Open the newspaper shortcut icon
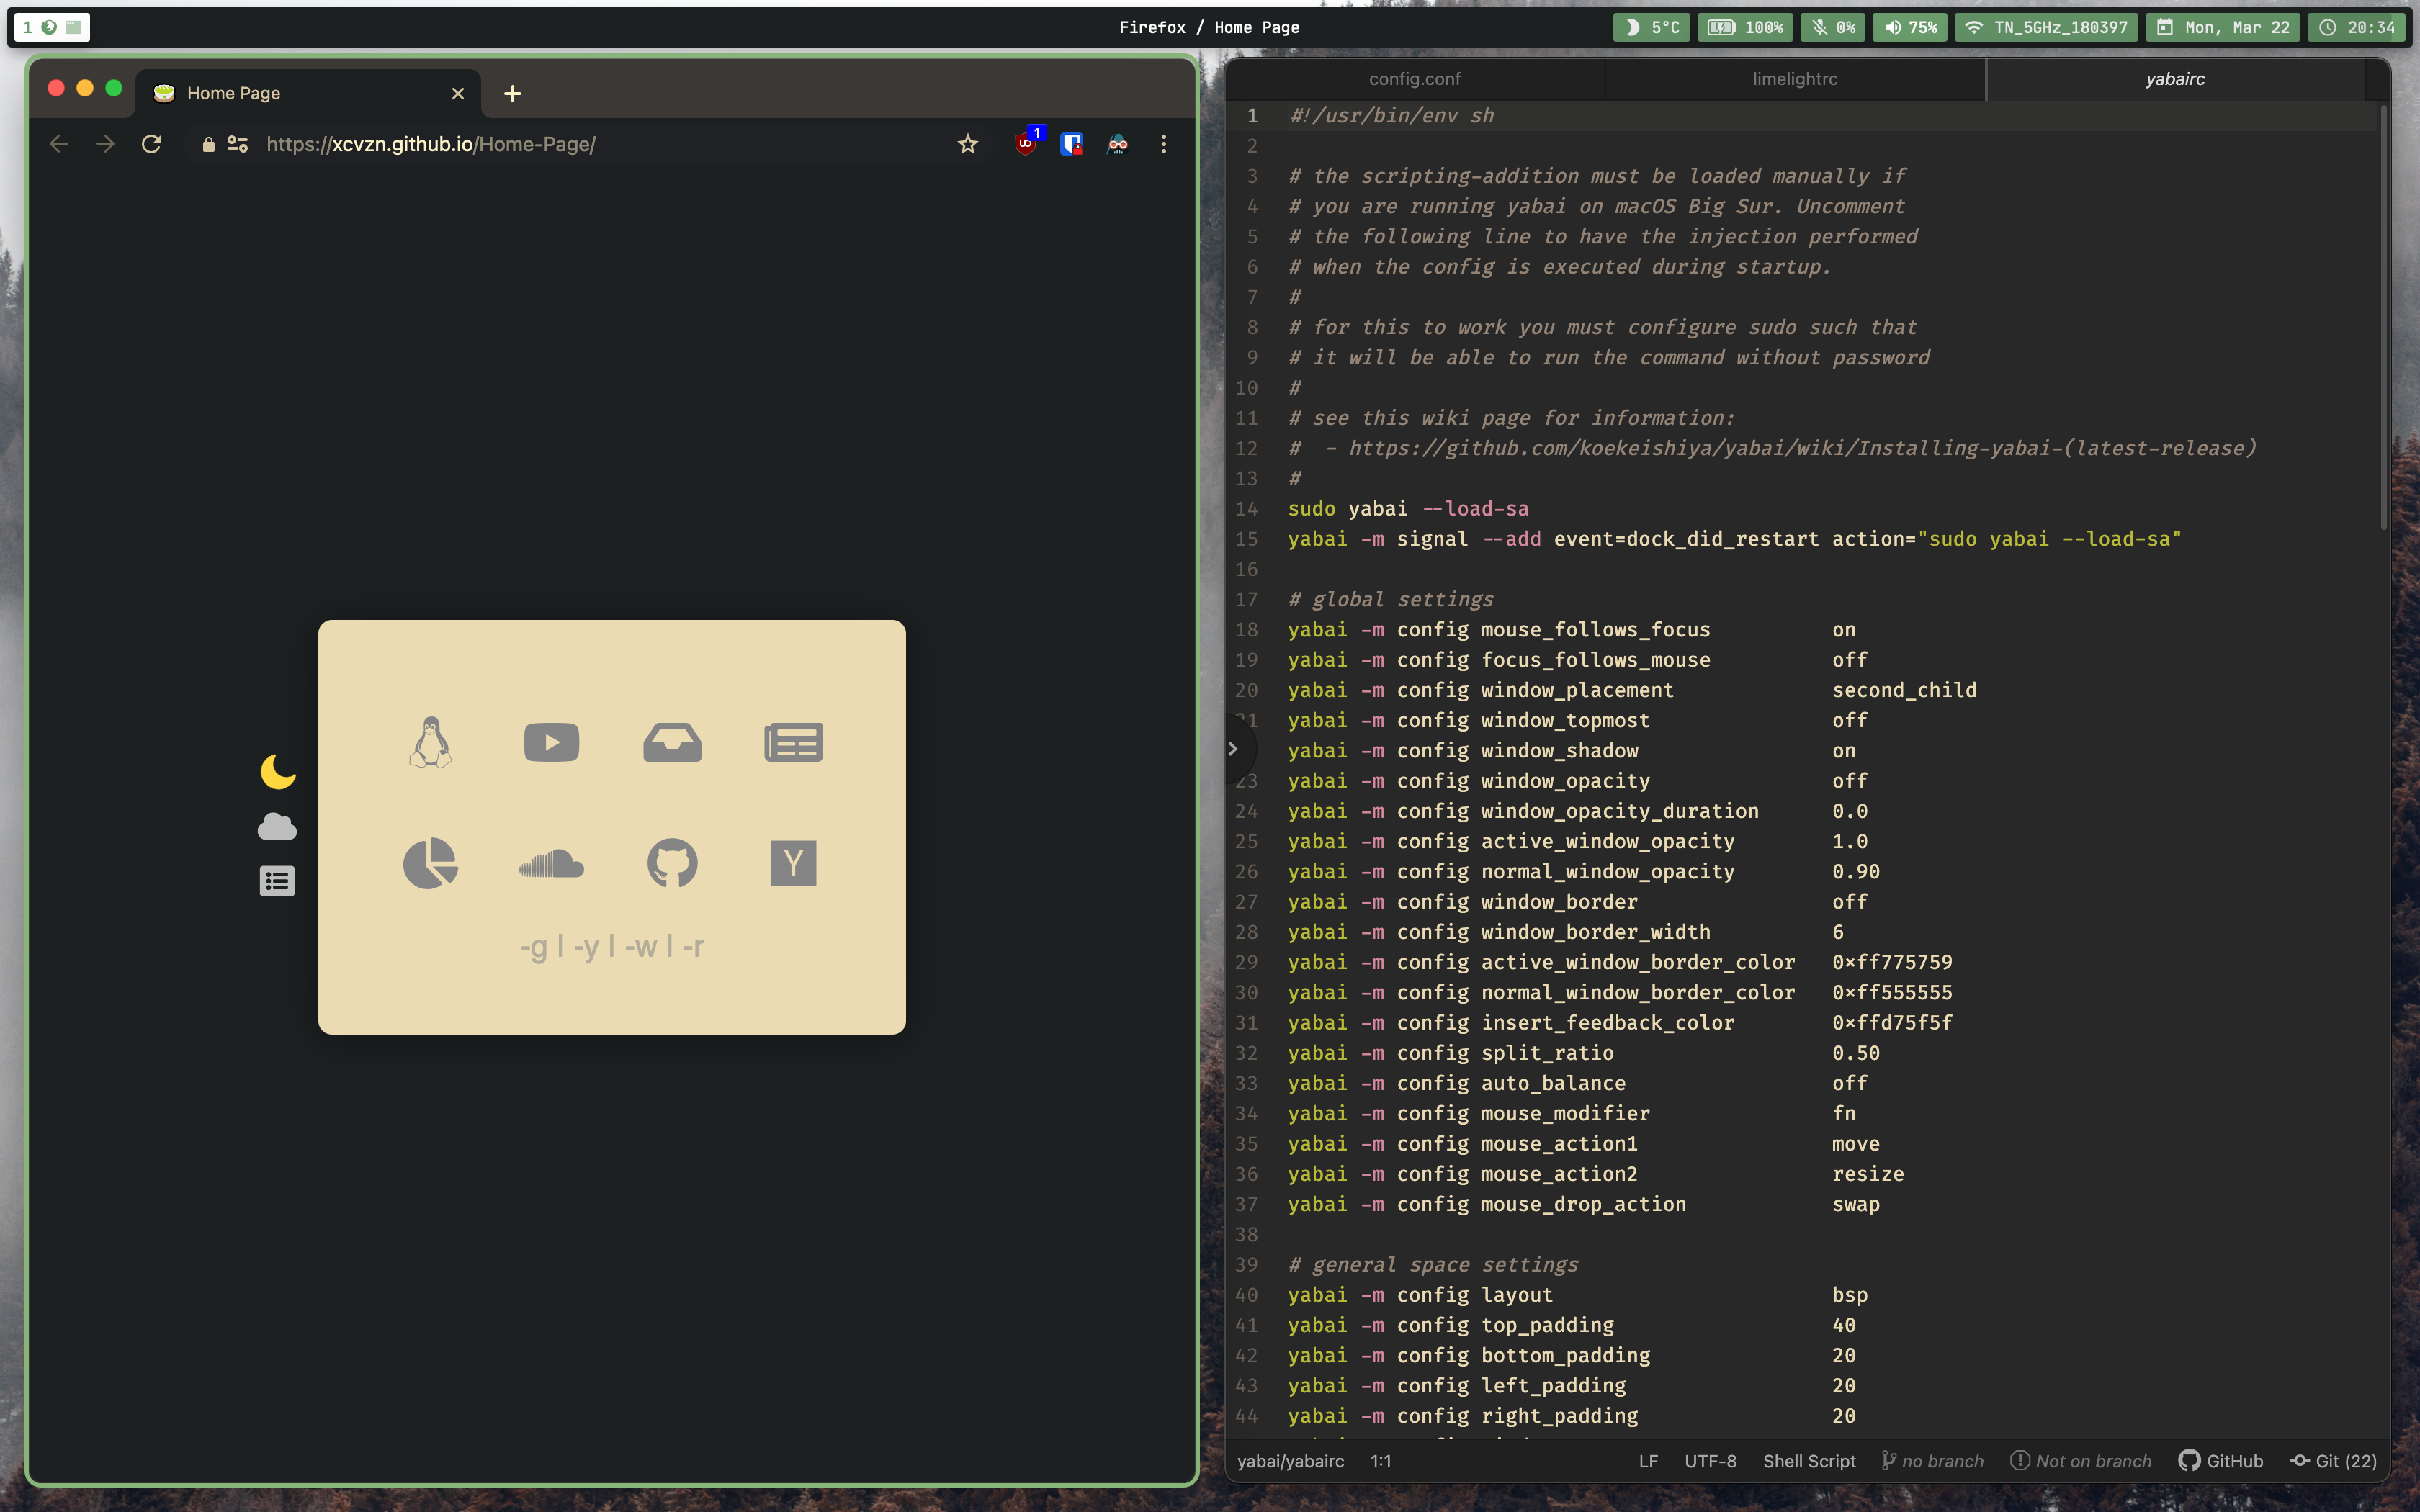The height and width of the screenshot is (1512, 2420). coord(793,742)
